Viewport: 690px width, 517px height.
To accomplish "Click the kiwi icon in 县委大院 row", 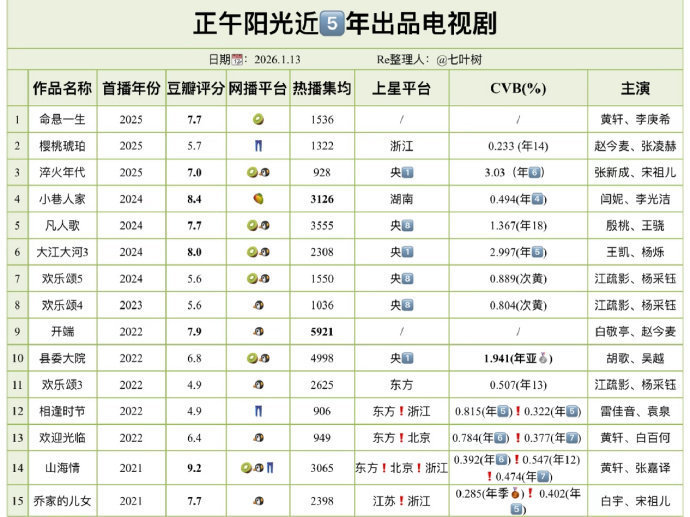I will point(252,358).
